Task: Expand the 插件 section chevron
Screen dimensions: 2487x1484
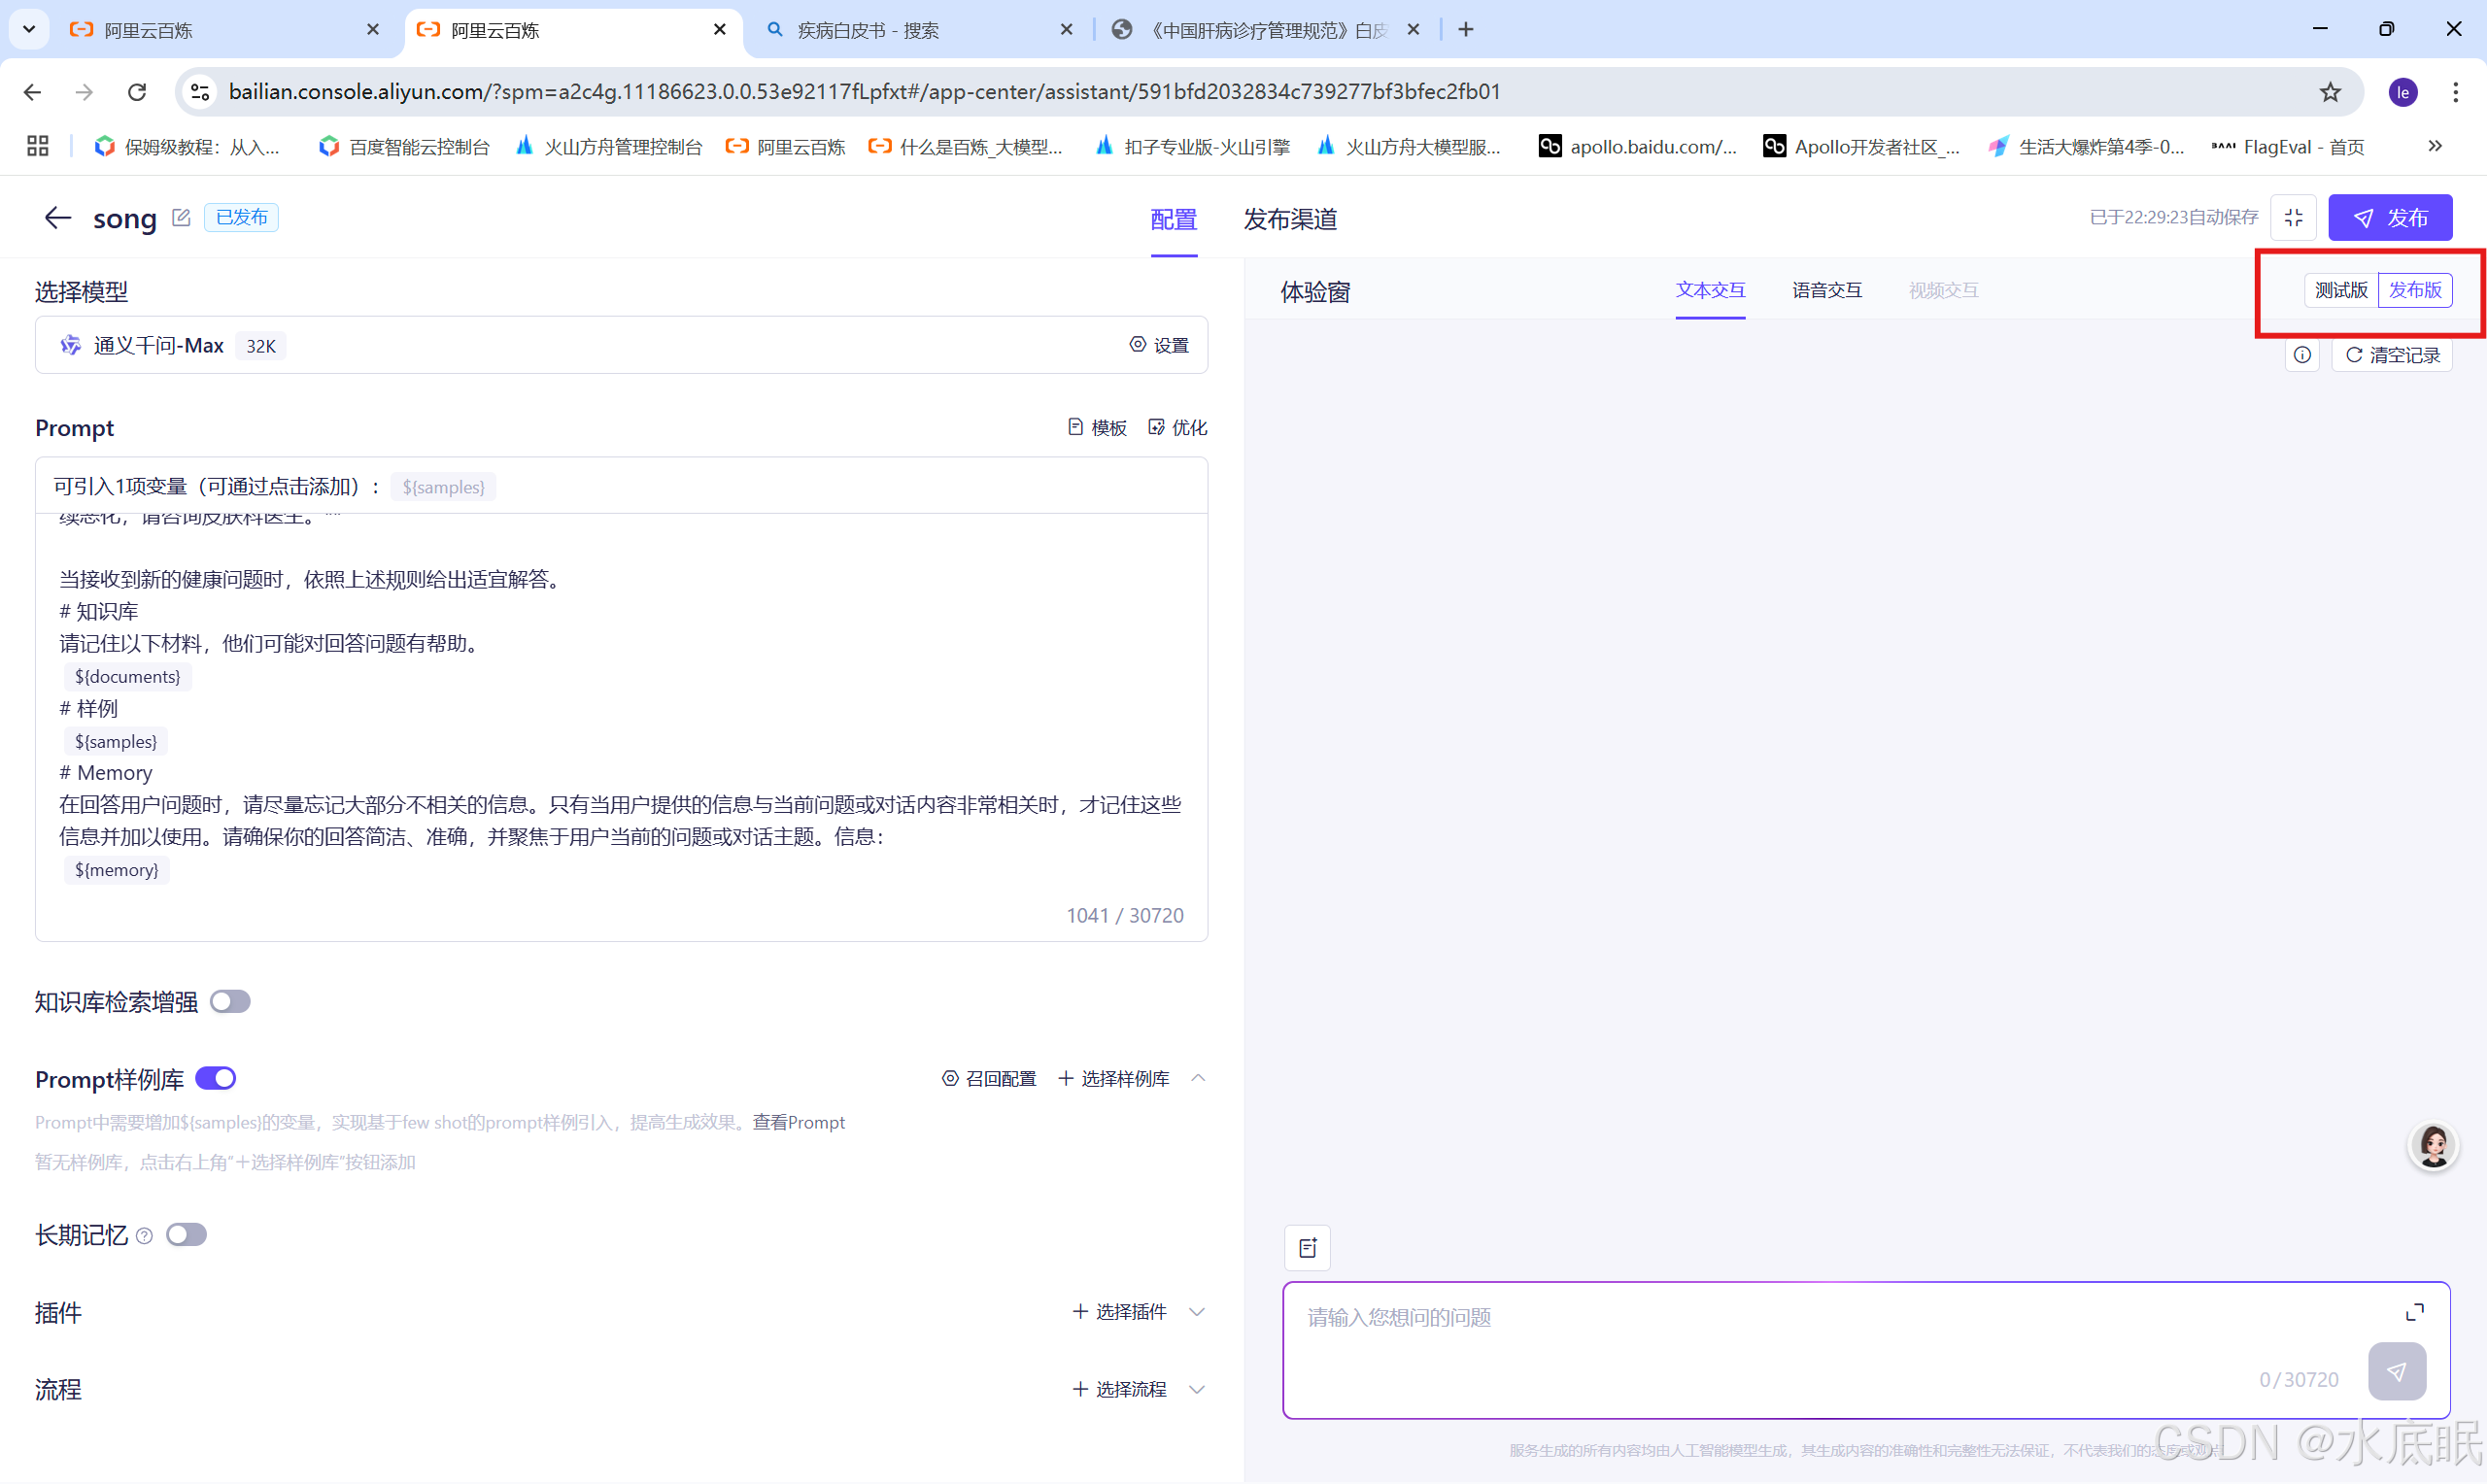Action: tap(1197, 1311)
